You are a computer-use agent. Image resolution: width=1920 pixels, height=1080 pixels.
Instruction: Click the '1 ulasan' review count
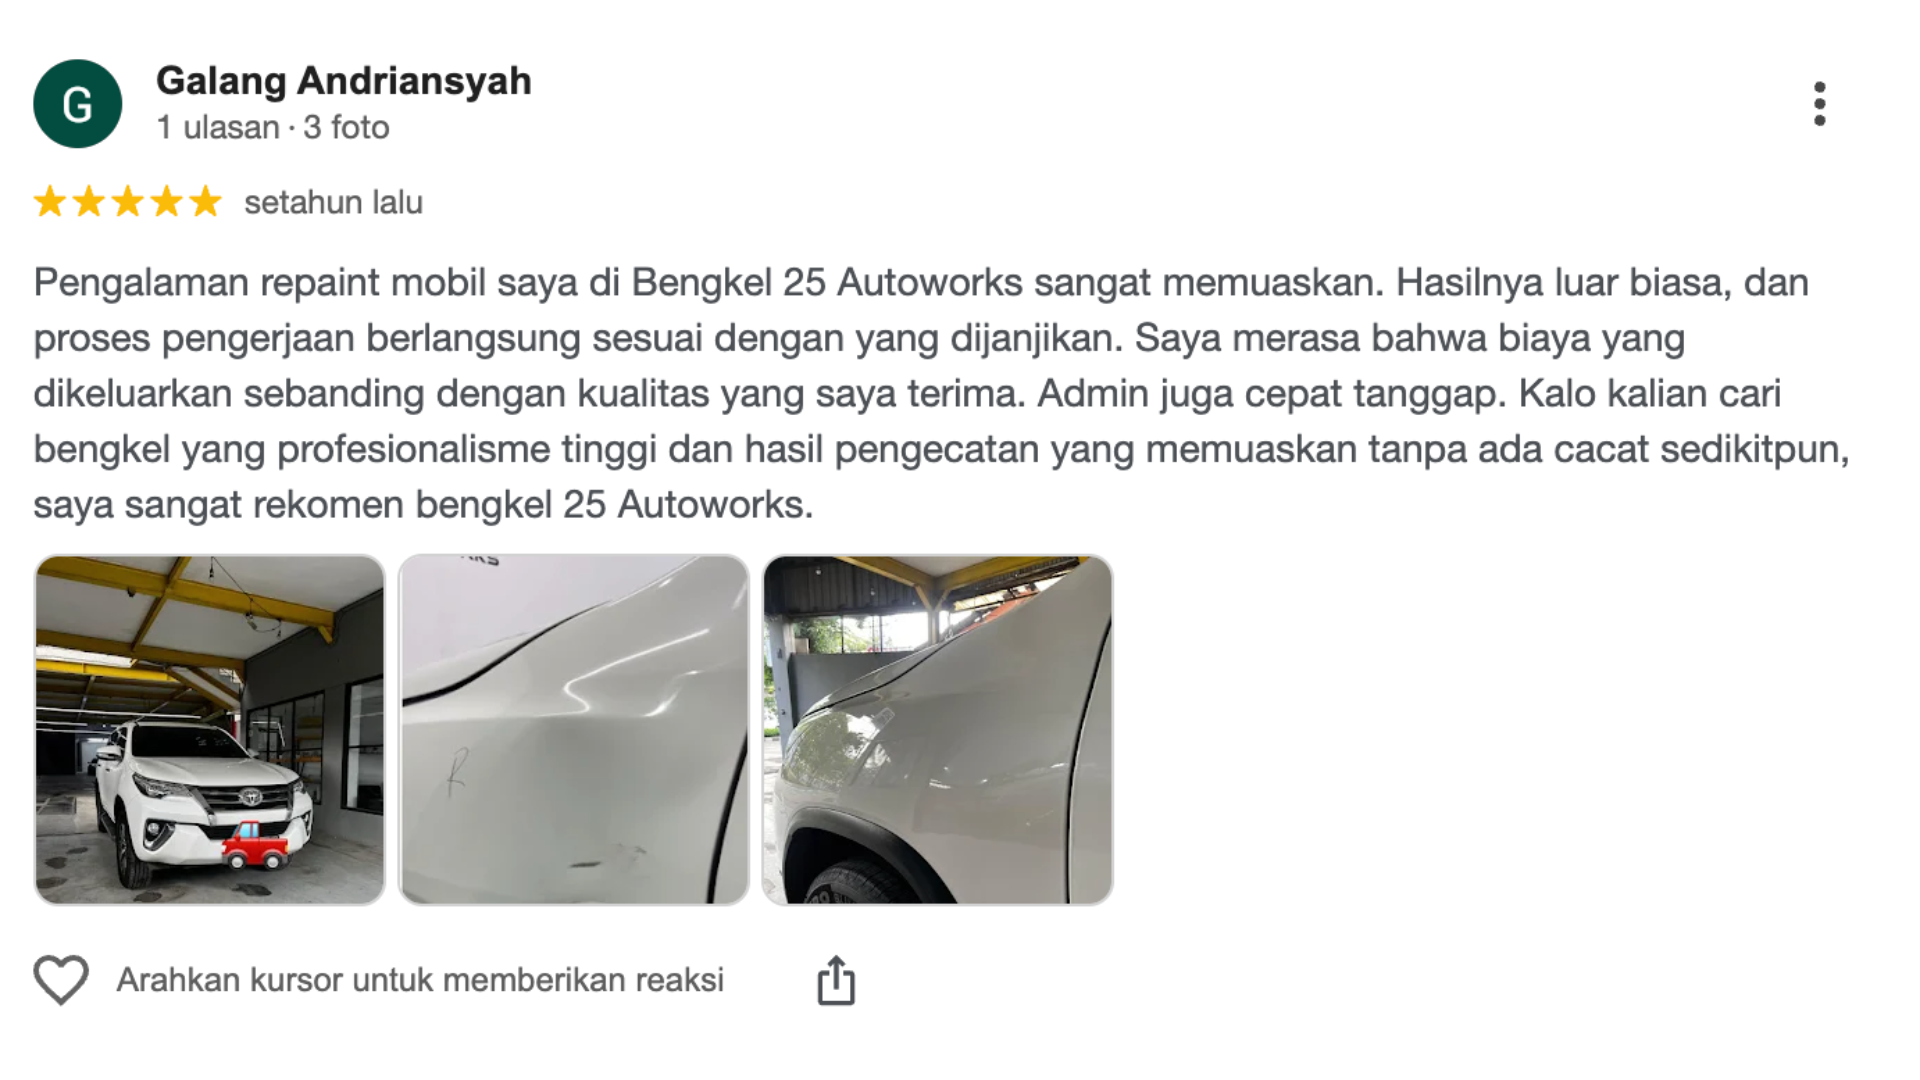218,128
